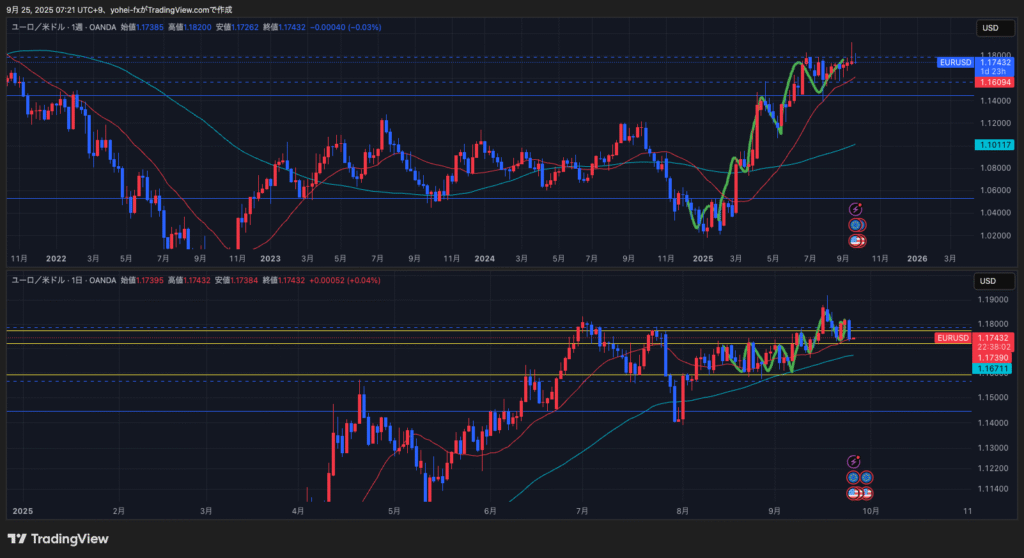Image resolution: width=1024 pixels, height=558 pixels.
Task: Click the EU flag event icon on weekly chart
Action: 855,225
